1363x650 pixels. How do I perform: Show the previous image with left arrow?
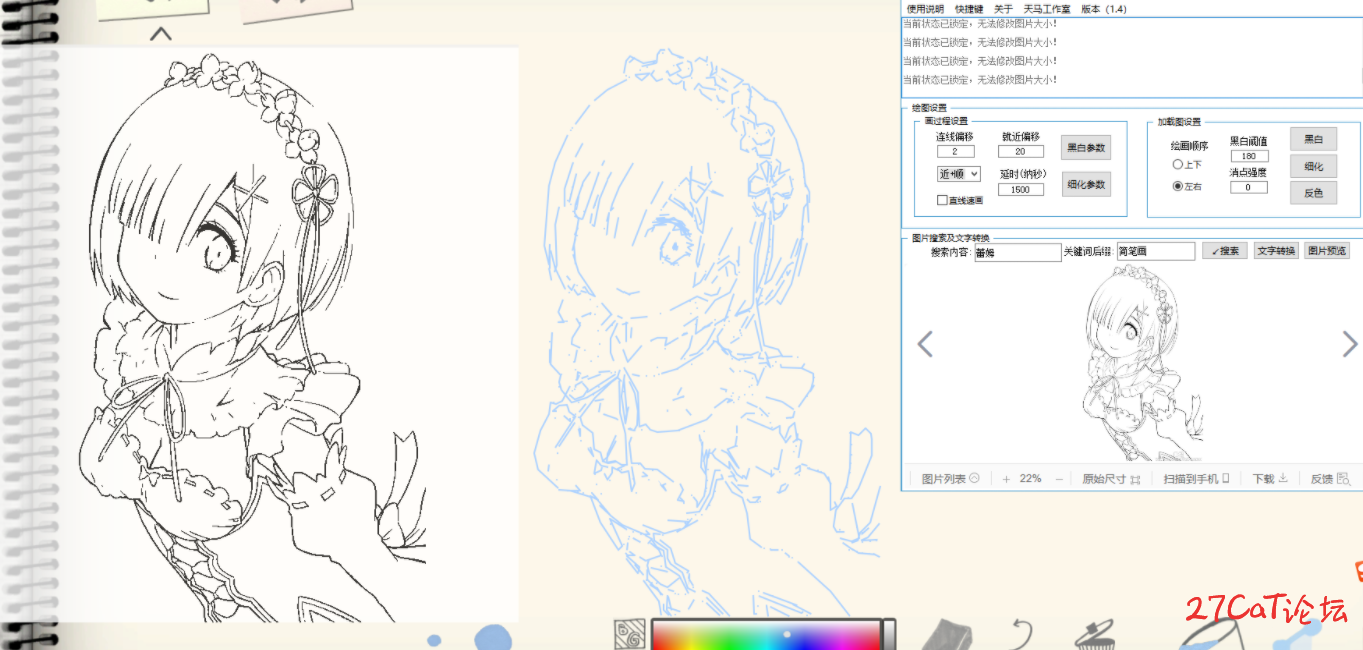(925, 345)
